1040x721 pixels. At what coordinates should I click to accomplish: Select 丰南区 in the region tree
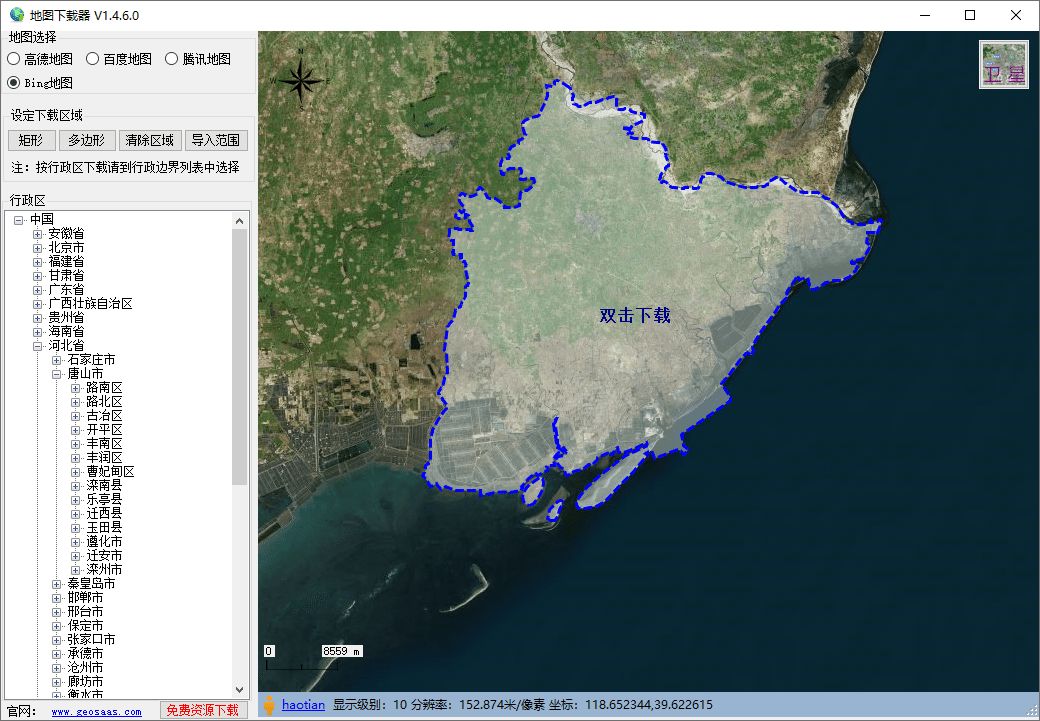[x=104, y=444]
